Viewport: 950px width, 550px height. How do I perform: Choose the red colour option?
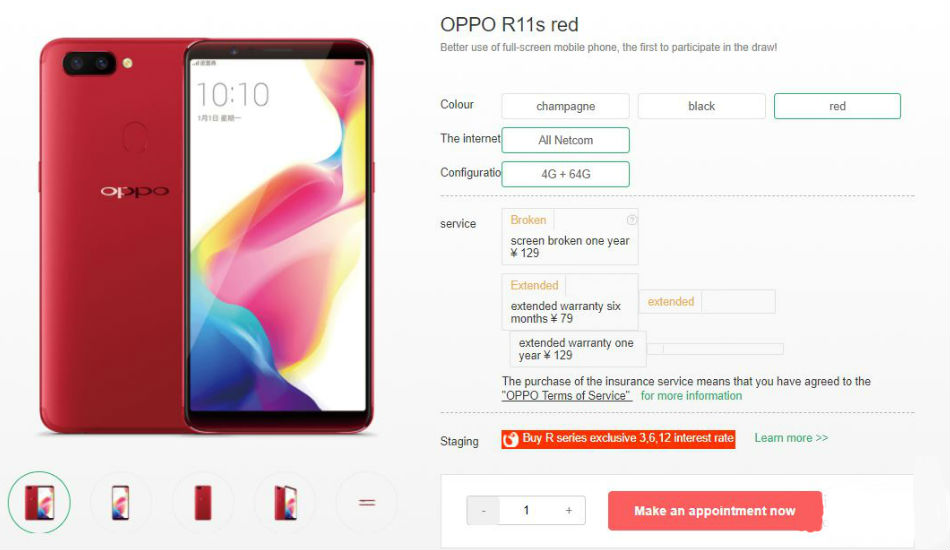[x=837, y=106]
